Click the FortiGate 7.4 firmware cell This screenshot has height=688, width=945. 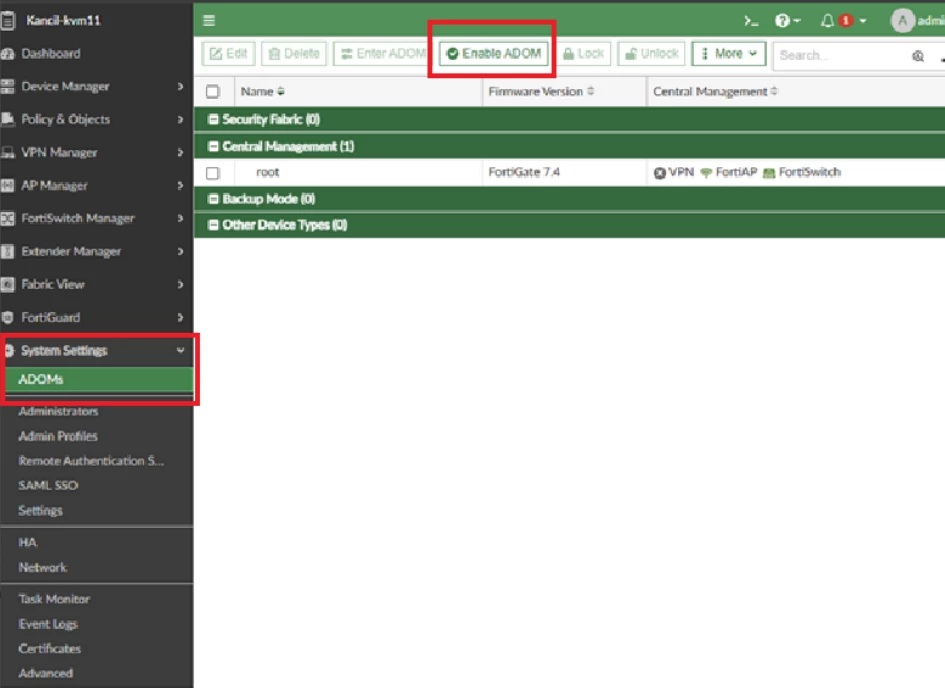524,173
